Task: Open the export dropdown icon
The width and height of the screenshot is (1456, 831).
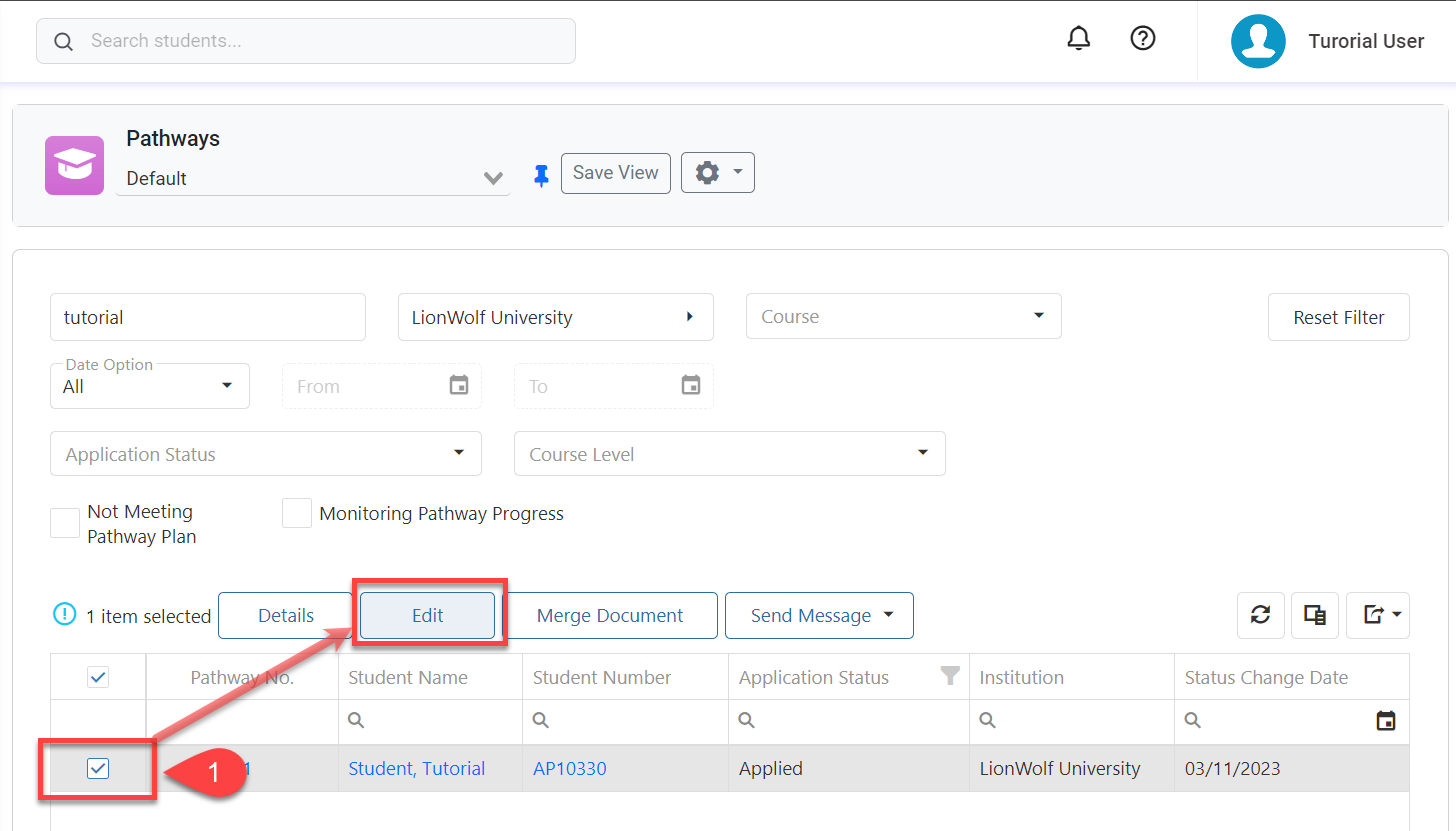Action: click(1377, 615)
